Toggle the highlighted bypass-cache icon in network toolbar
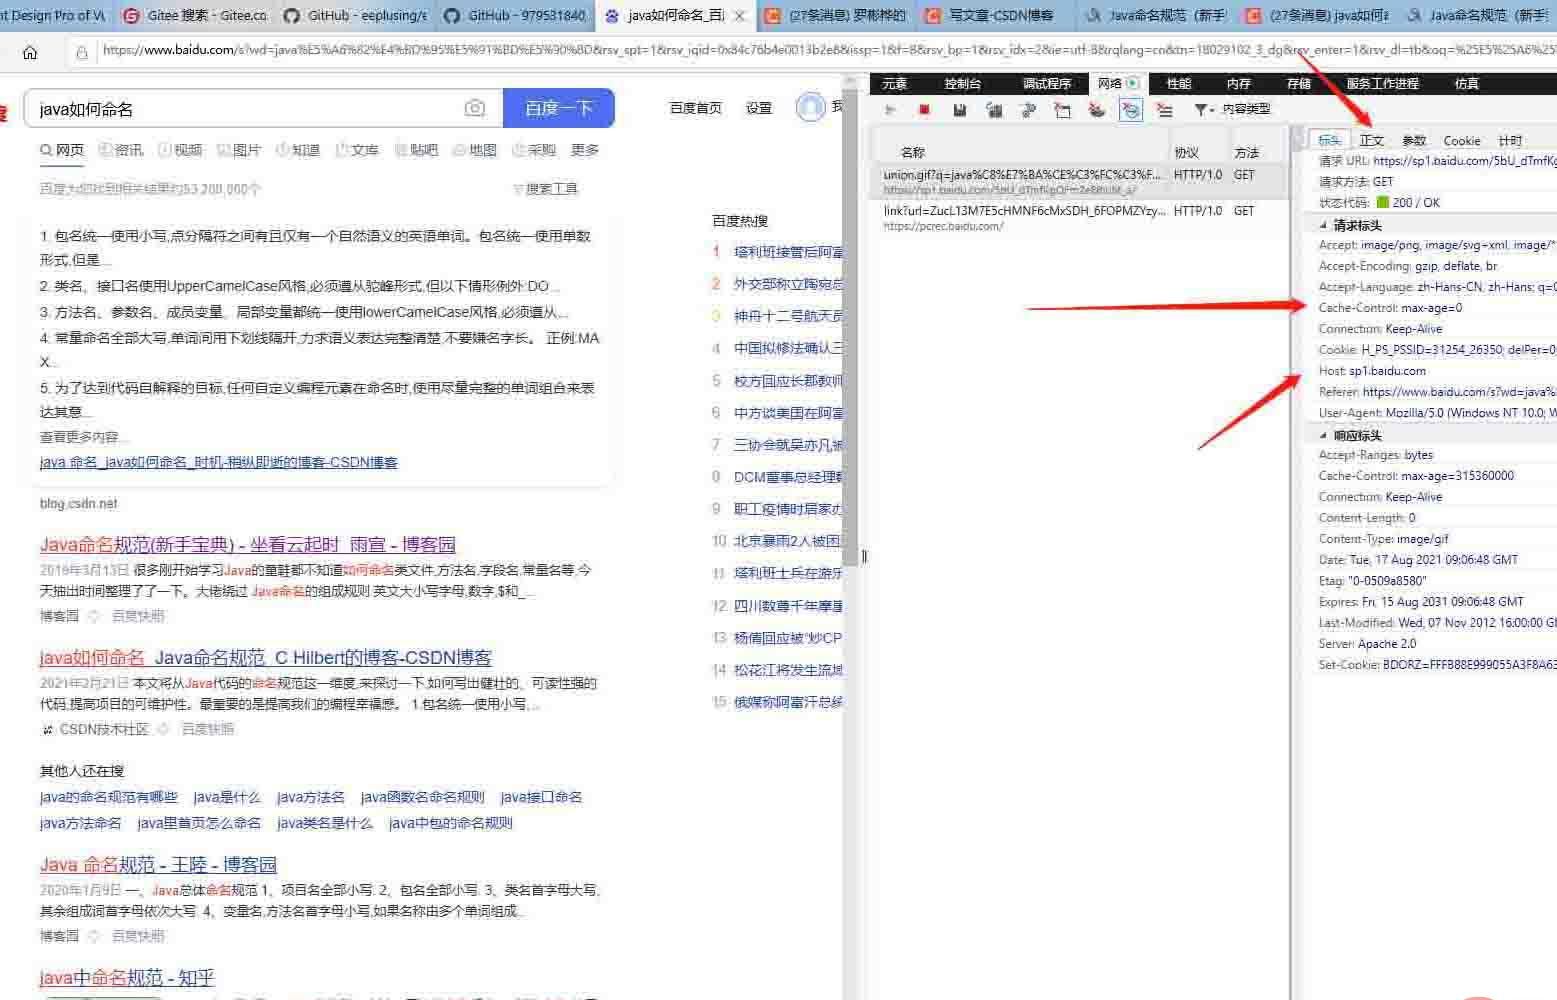This screenshot has width=1557, height=1000. [x=1131, y=110]
